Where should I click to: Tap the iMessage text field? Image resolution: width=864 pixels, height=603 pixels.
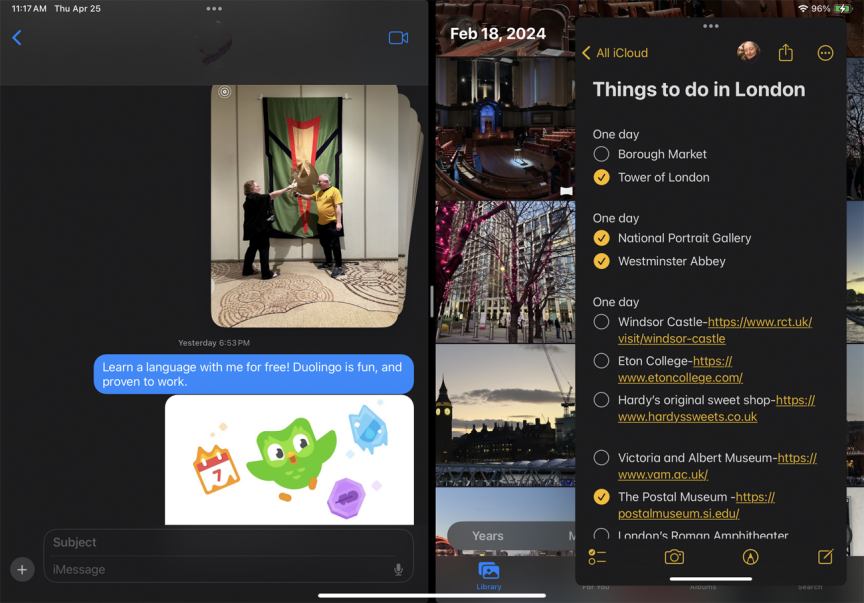tap(220, 569)
